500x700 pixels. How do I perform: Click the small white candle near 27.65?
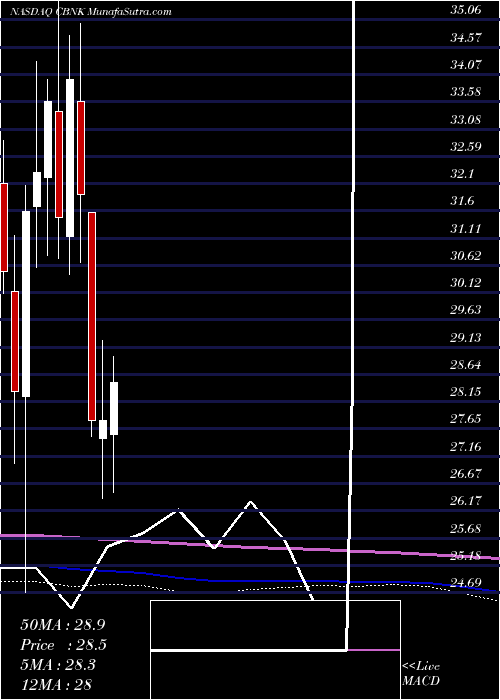click(x=103, y=429)
